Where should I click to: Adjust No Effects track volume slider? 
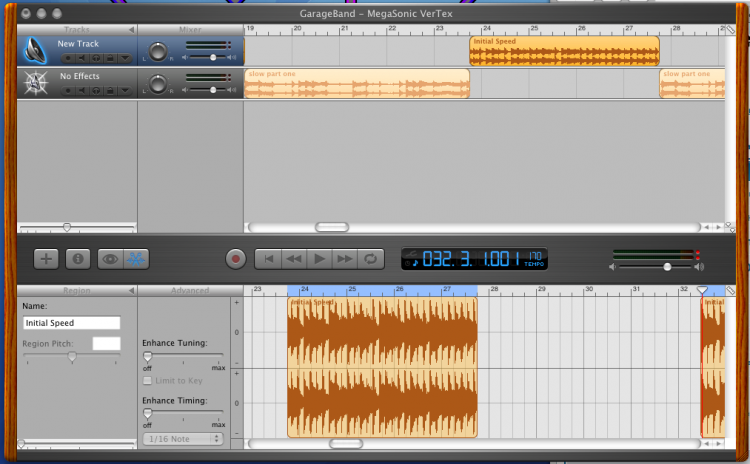click(x=213, y=90)
